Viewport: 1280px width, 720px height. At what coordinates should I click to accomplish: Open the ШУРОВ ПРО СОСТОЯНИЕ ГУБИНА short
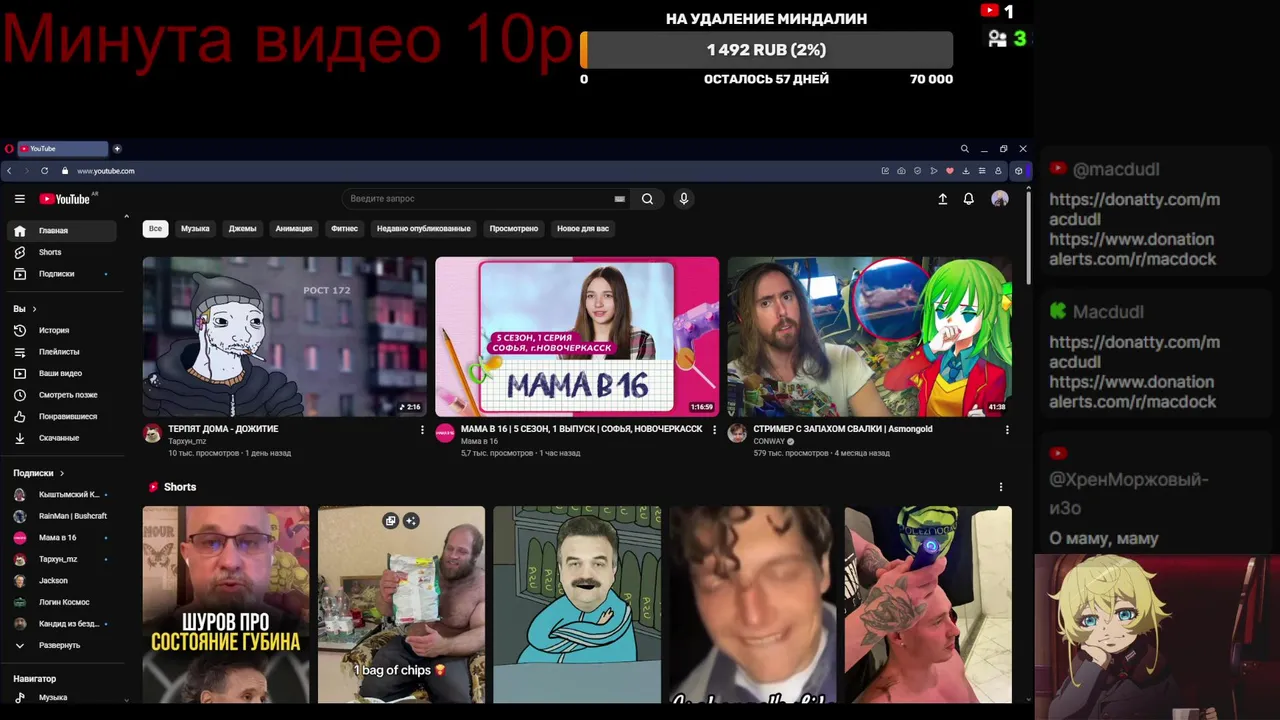(226, 605)
